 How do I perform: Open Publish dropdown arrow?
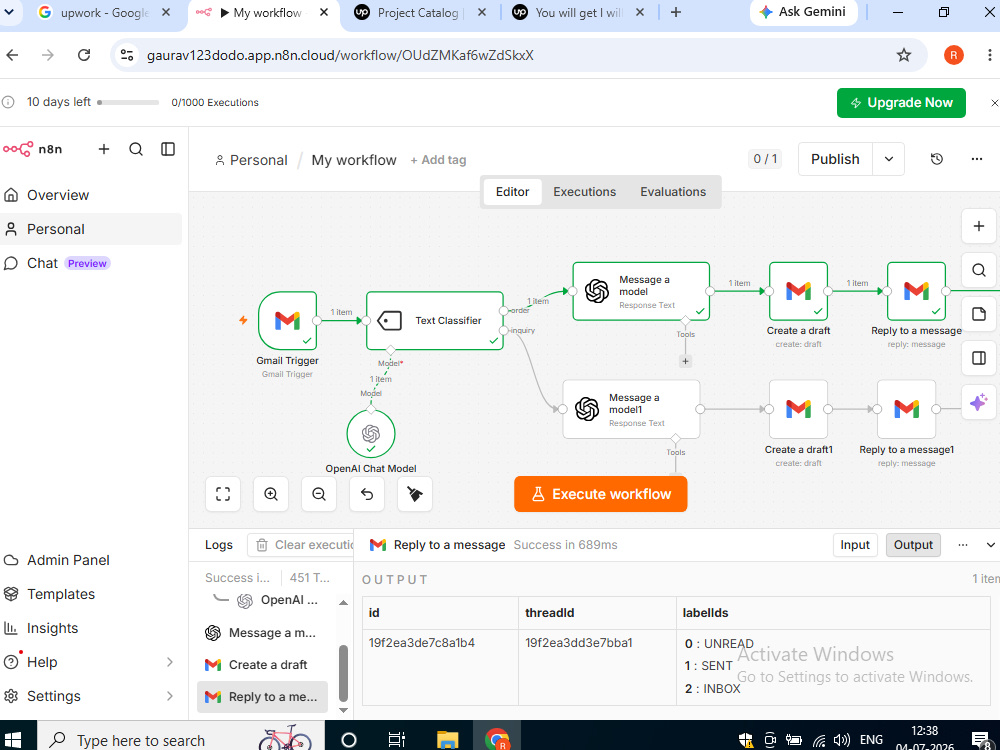click(888, 159)
